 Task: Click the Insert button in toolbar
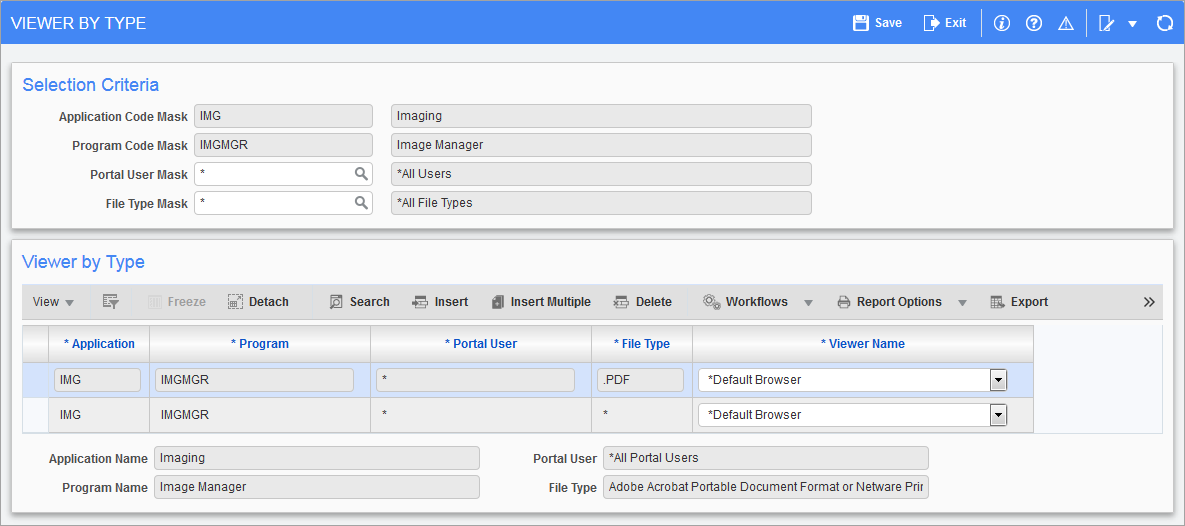pyautogui.click(x=441, y=302)
